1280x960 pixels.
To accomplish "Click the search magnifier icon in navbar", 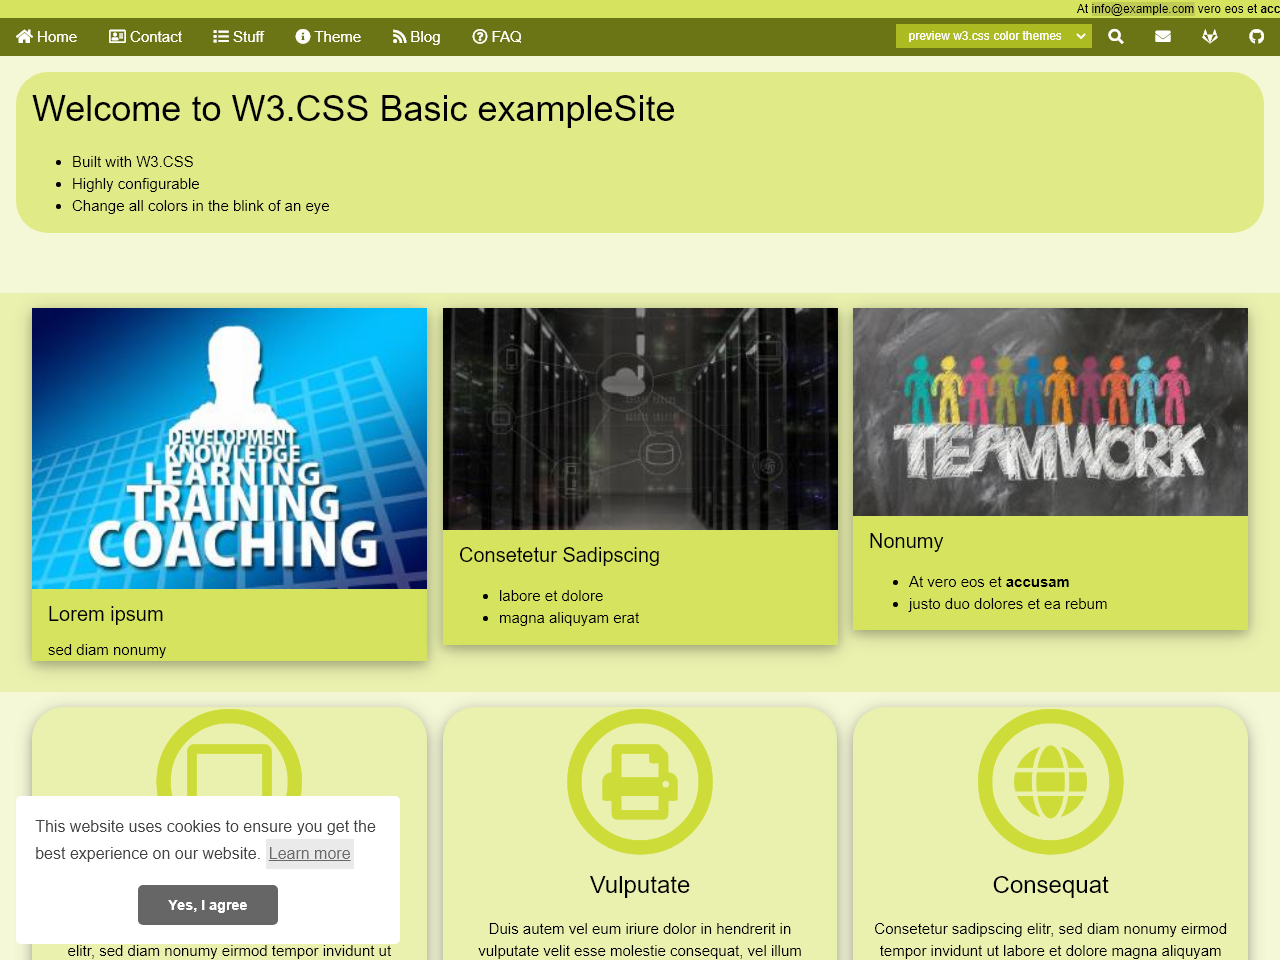I will click(1116, 37).
